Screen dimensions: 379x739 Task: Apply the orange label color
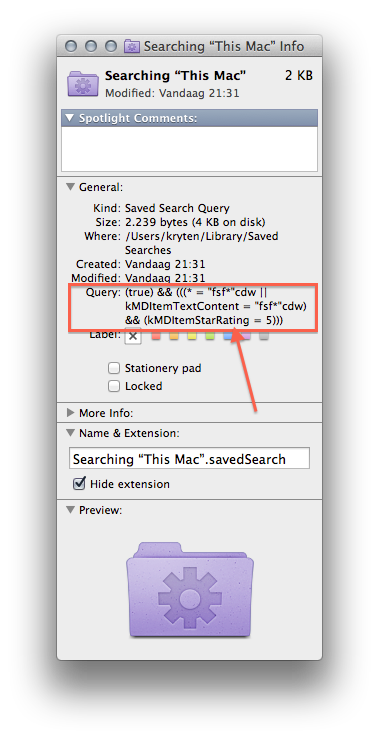(x=174, y=336)
